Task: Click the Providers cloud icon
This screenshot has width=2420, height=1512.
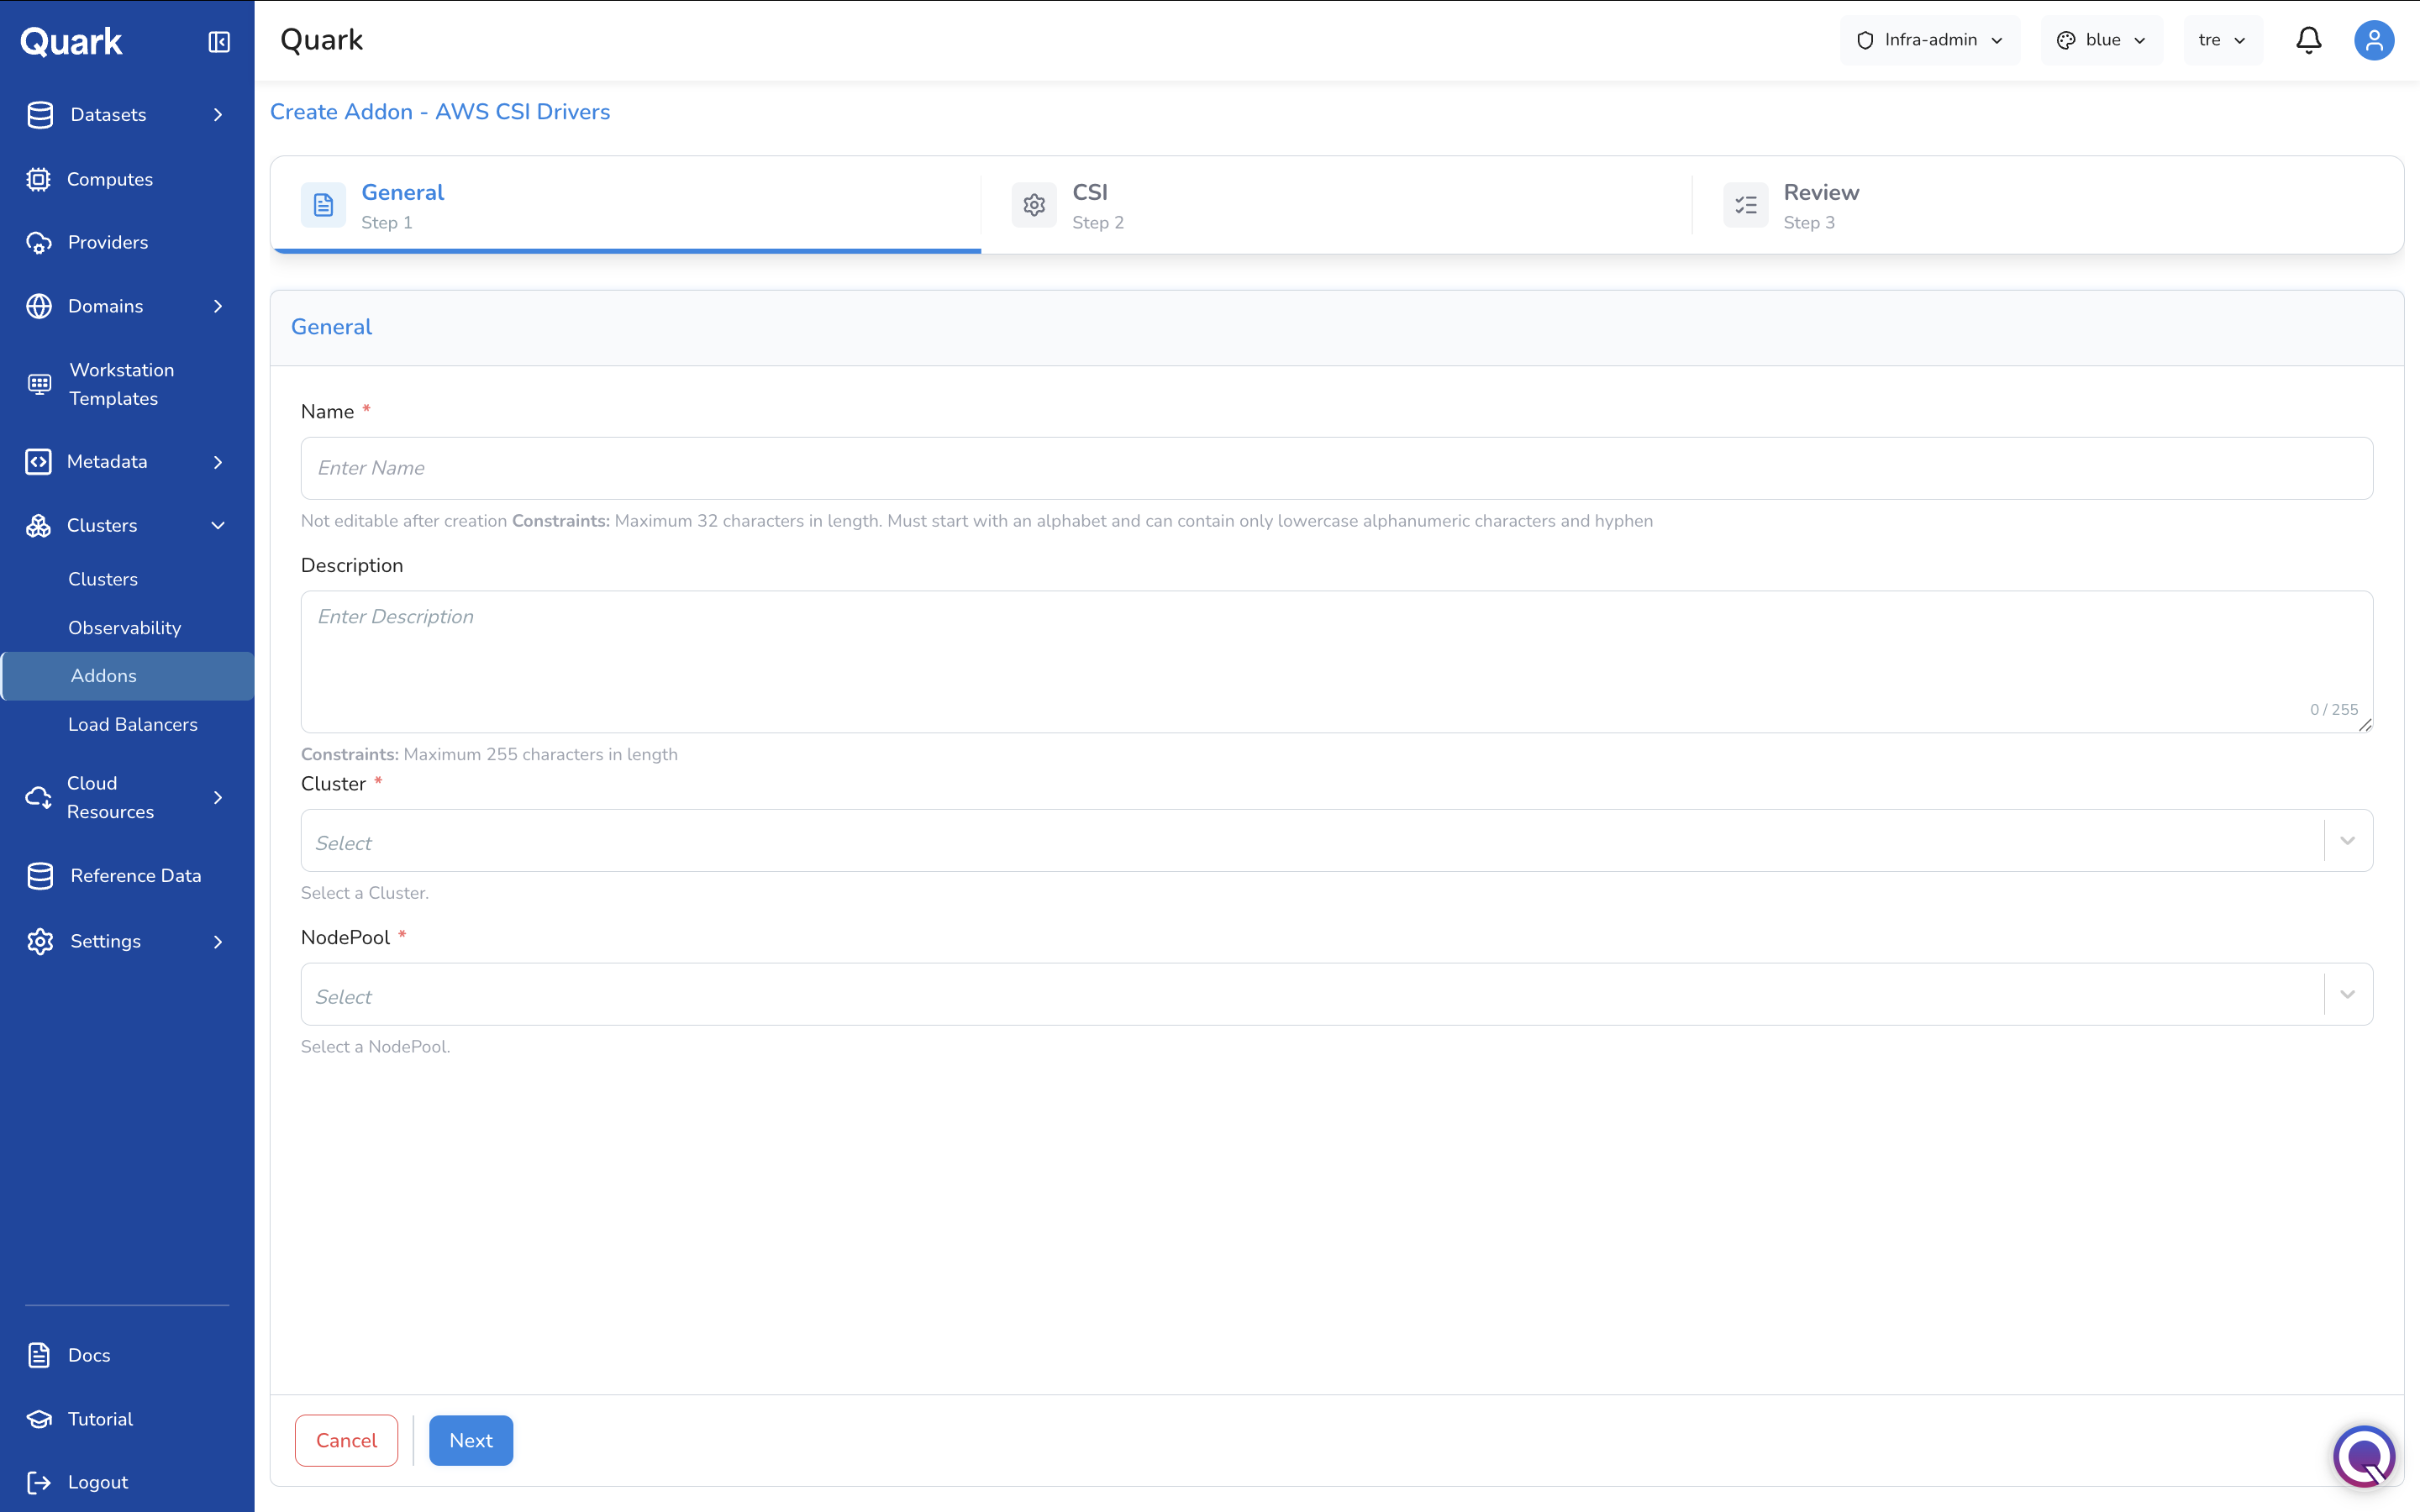Action: 39,243
